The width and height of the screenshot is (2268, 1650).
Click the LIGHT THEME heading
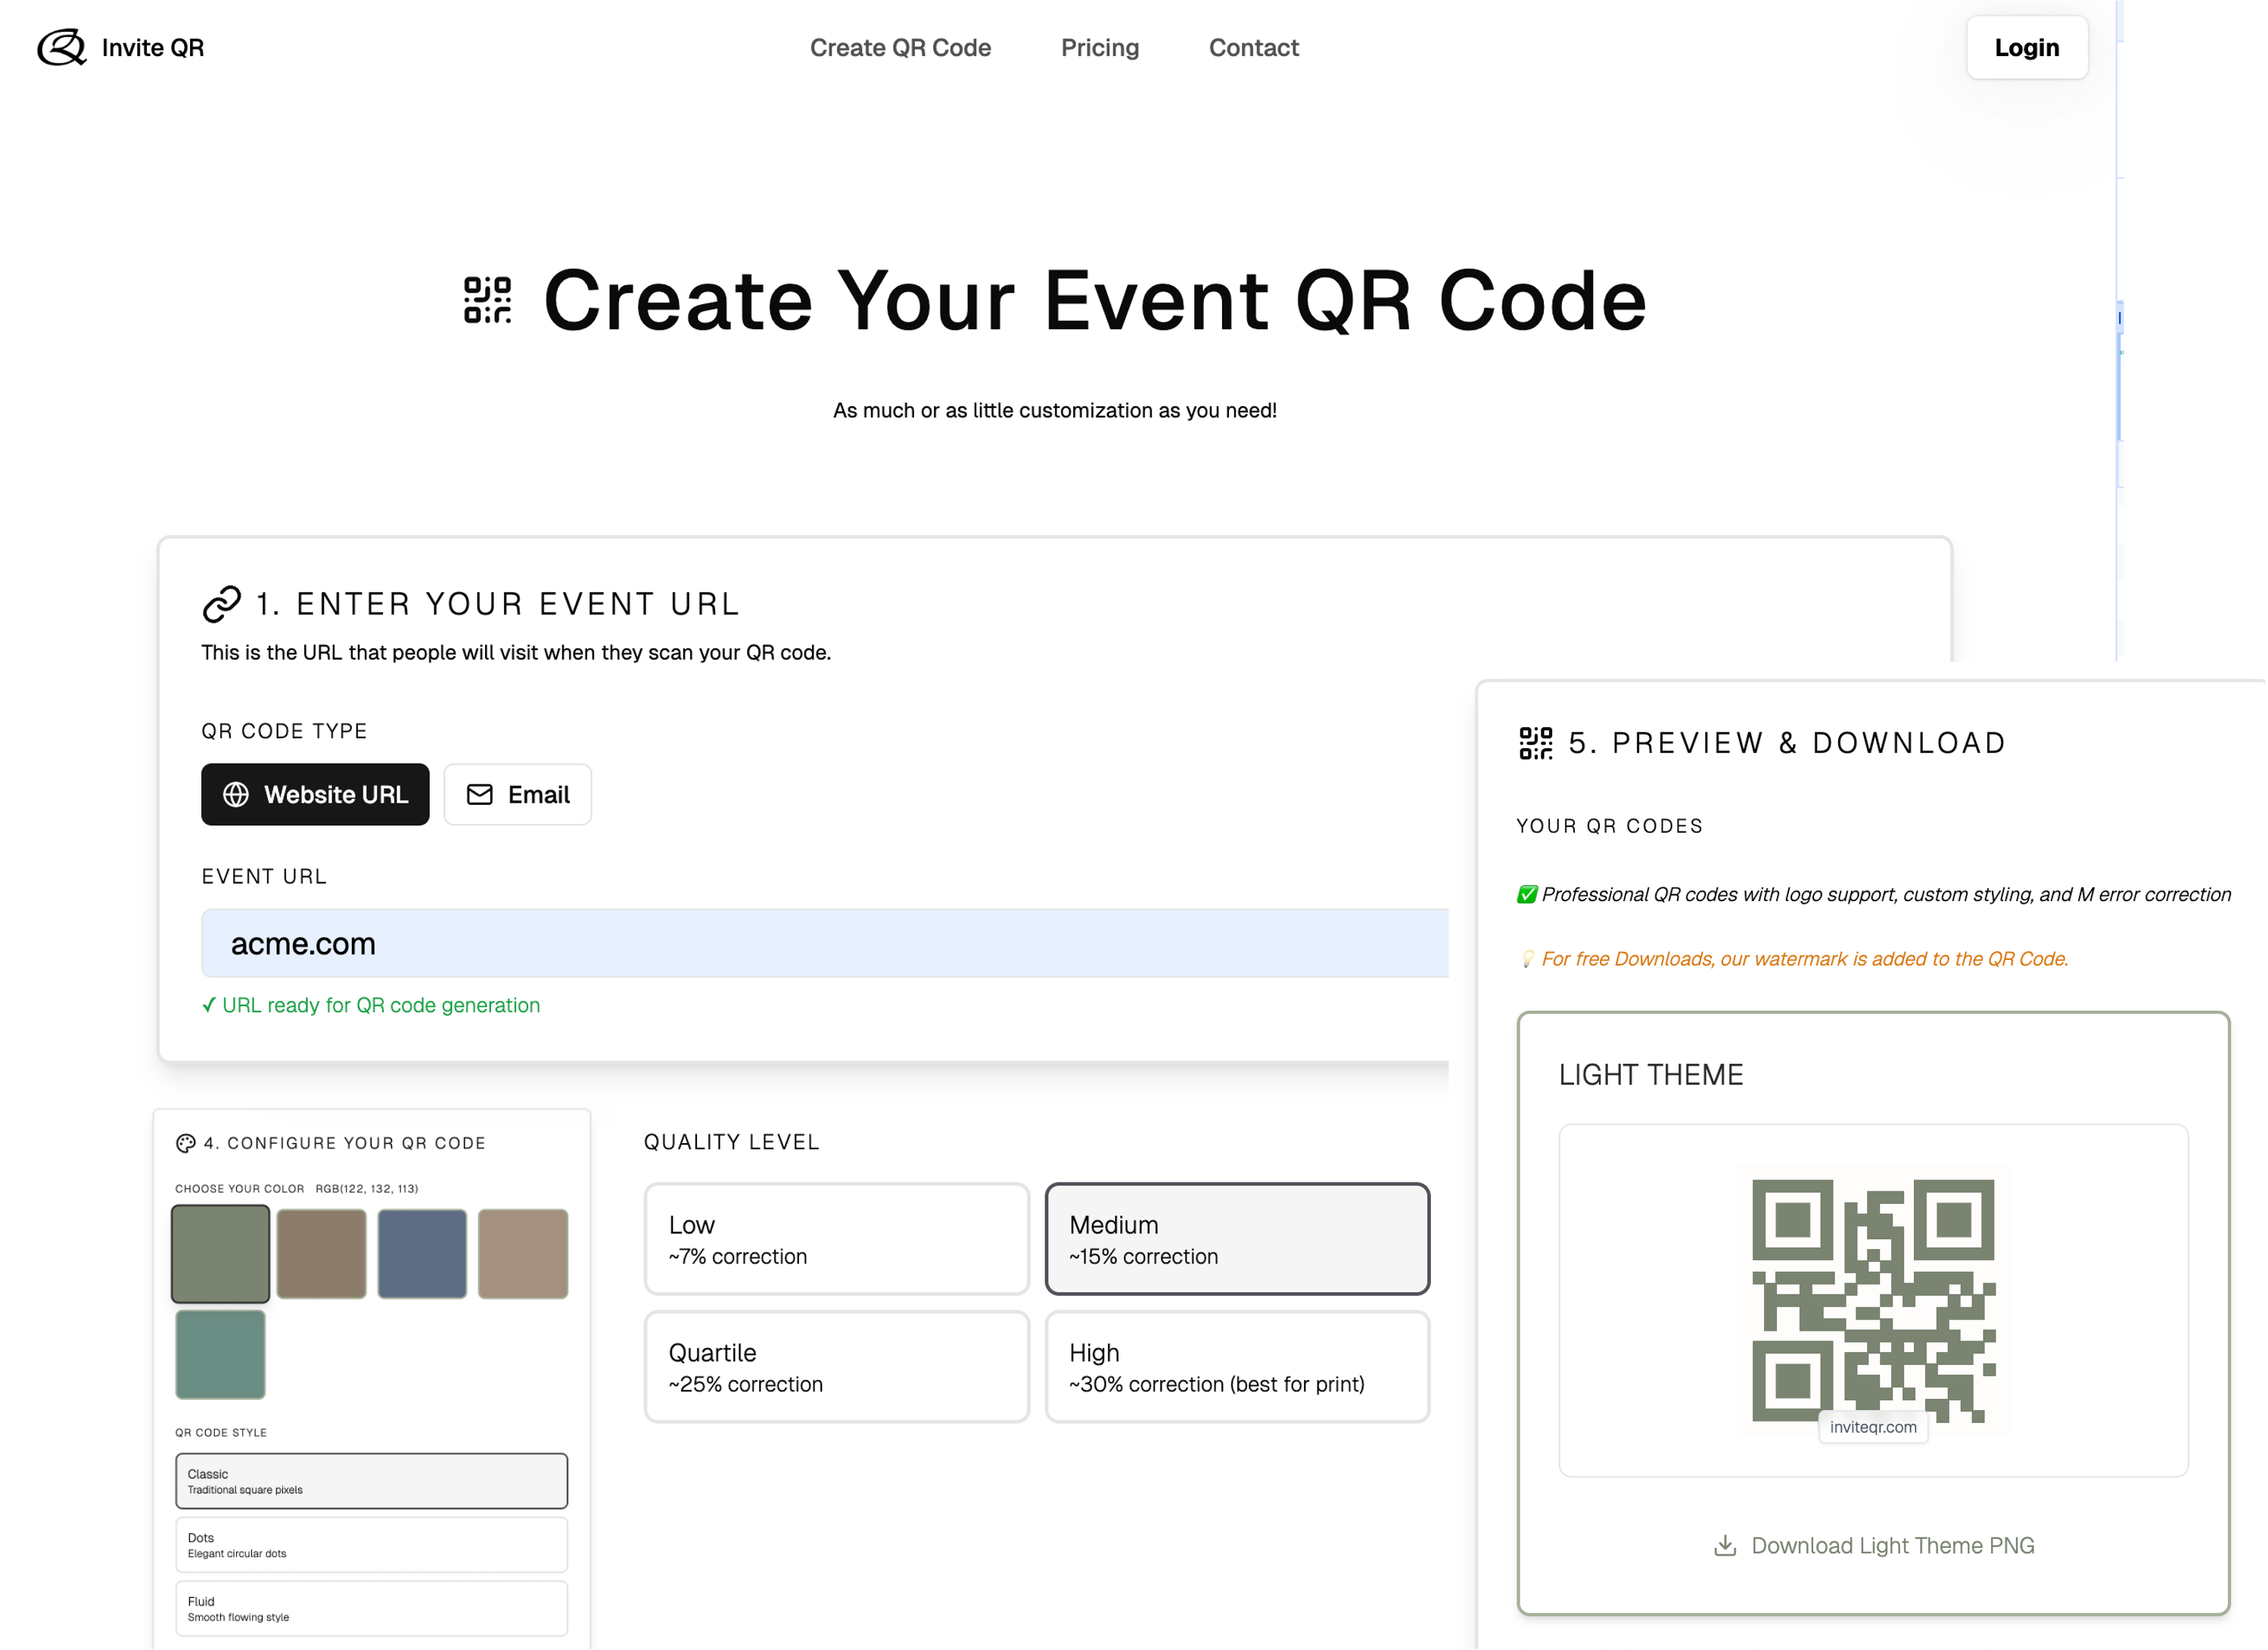[1652, 1076]
